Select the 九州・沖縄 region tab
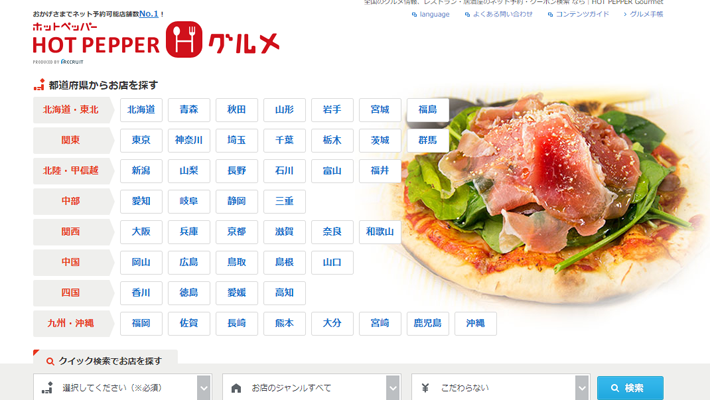This screenshot has width=710, height=400. point(73,323)
